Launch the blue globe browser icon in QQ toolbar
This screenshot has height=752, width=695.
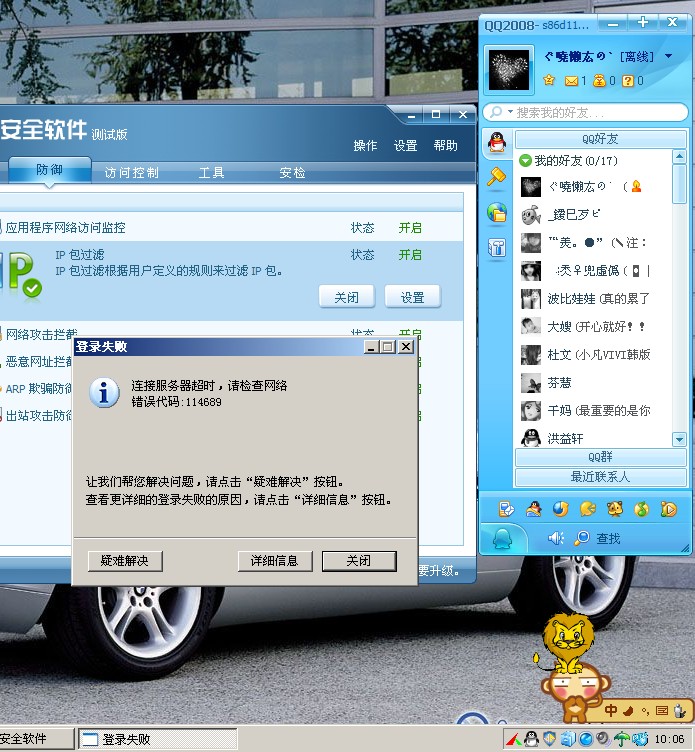pyautogui.click(x=560, y=508)
